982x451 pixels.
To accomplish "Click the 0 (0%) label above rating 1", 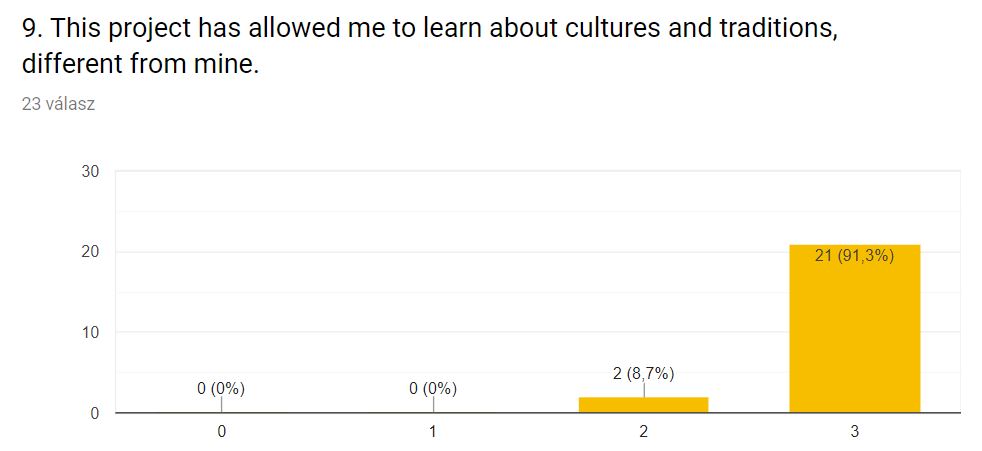I will 433,388.
